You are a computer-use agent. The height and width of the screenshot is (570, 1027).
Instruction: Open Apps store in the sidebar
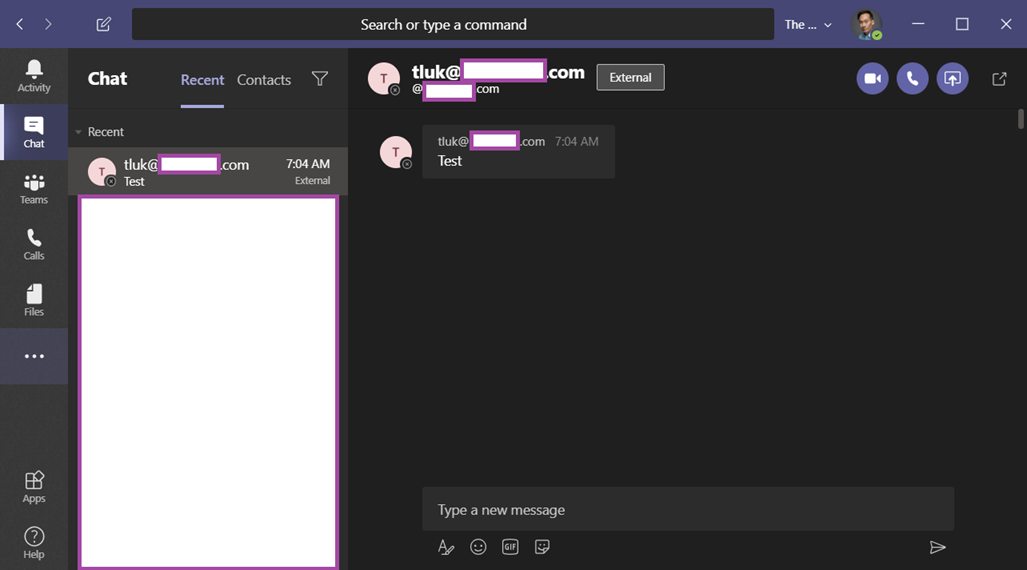click(x=34, y=487)
